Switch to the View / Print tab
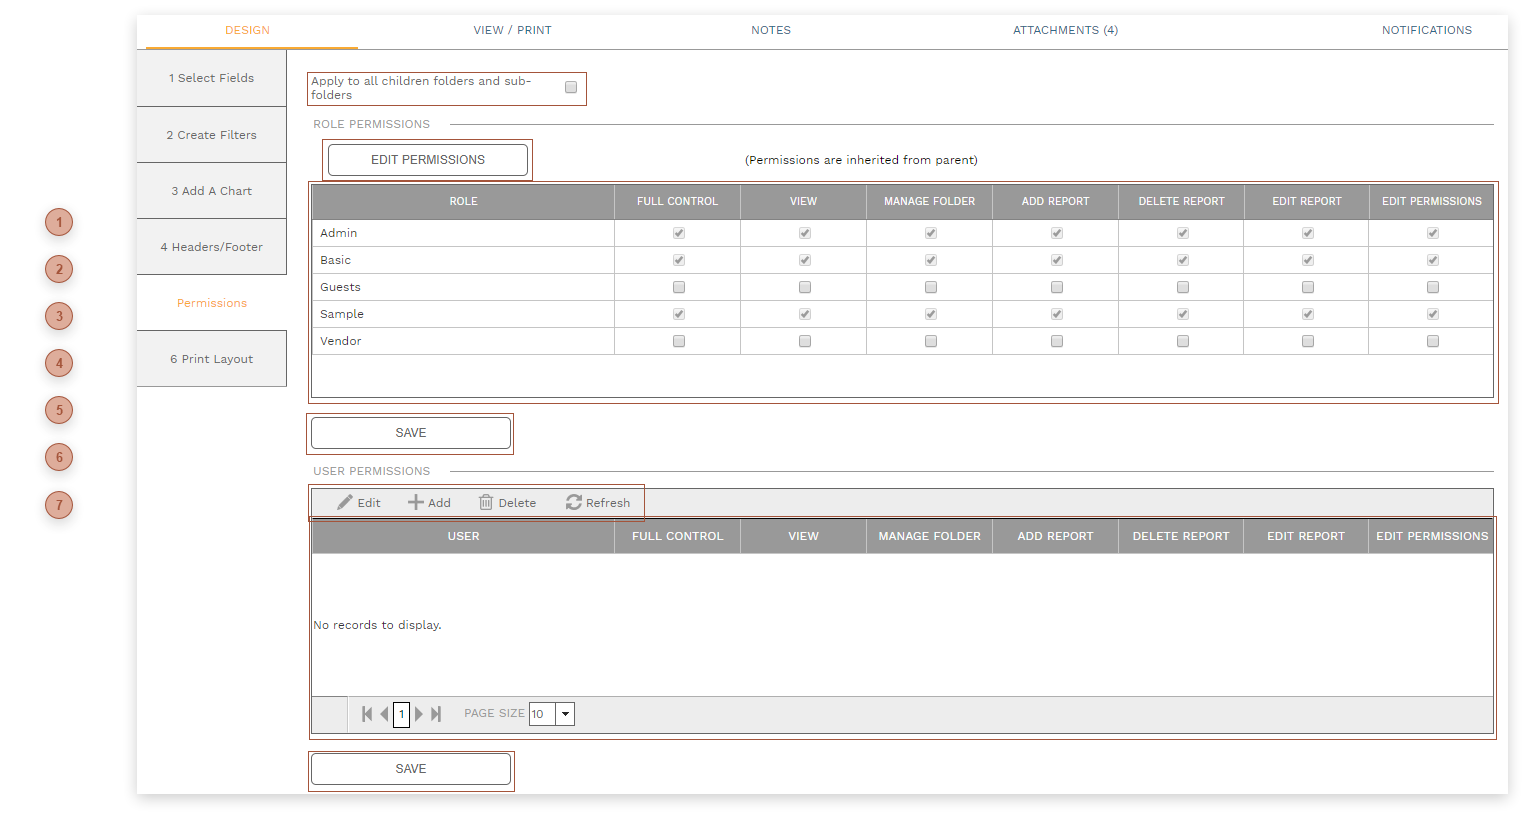The height and width of the screenshot is (817, 1527). pos(512,30)
